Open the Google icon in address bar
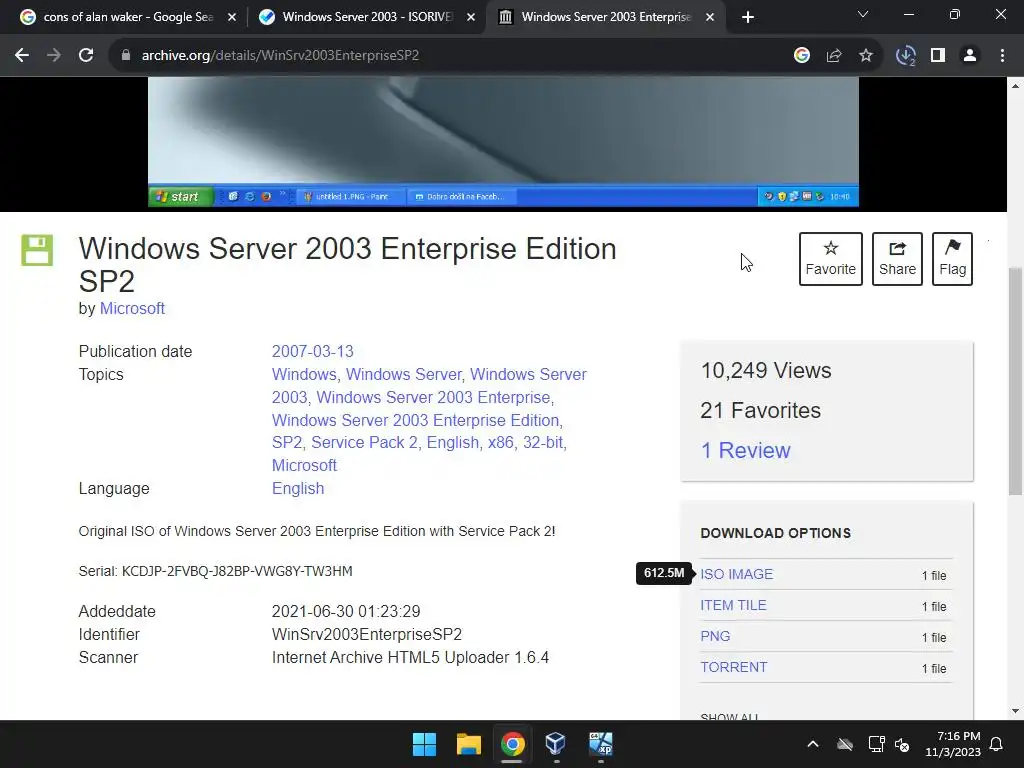Image resolution: width=1024 pixels, height=768 pixels. click(802, 56)
